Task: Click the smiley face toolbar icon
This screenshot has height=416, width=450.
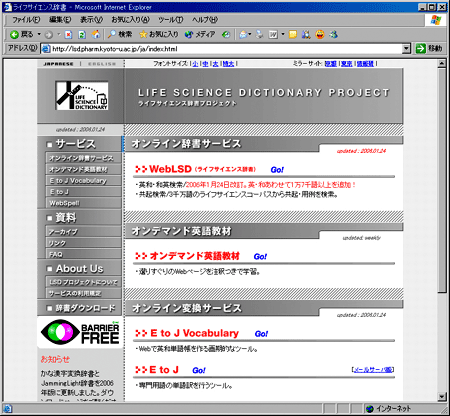Action: tap(320, 34)
